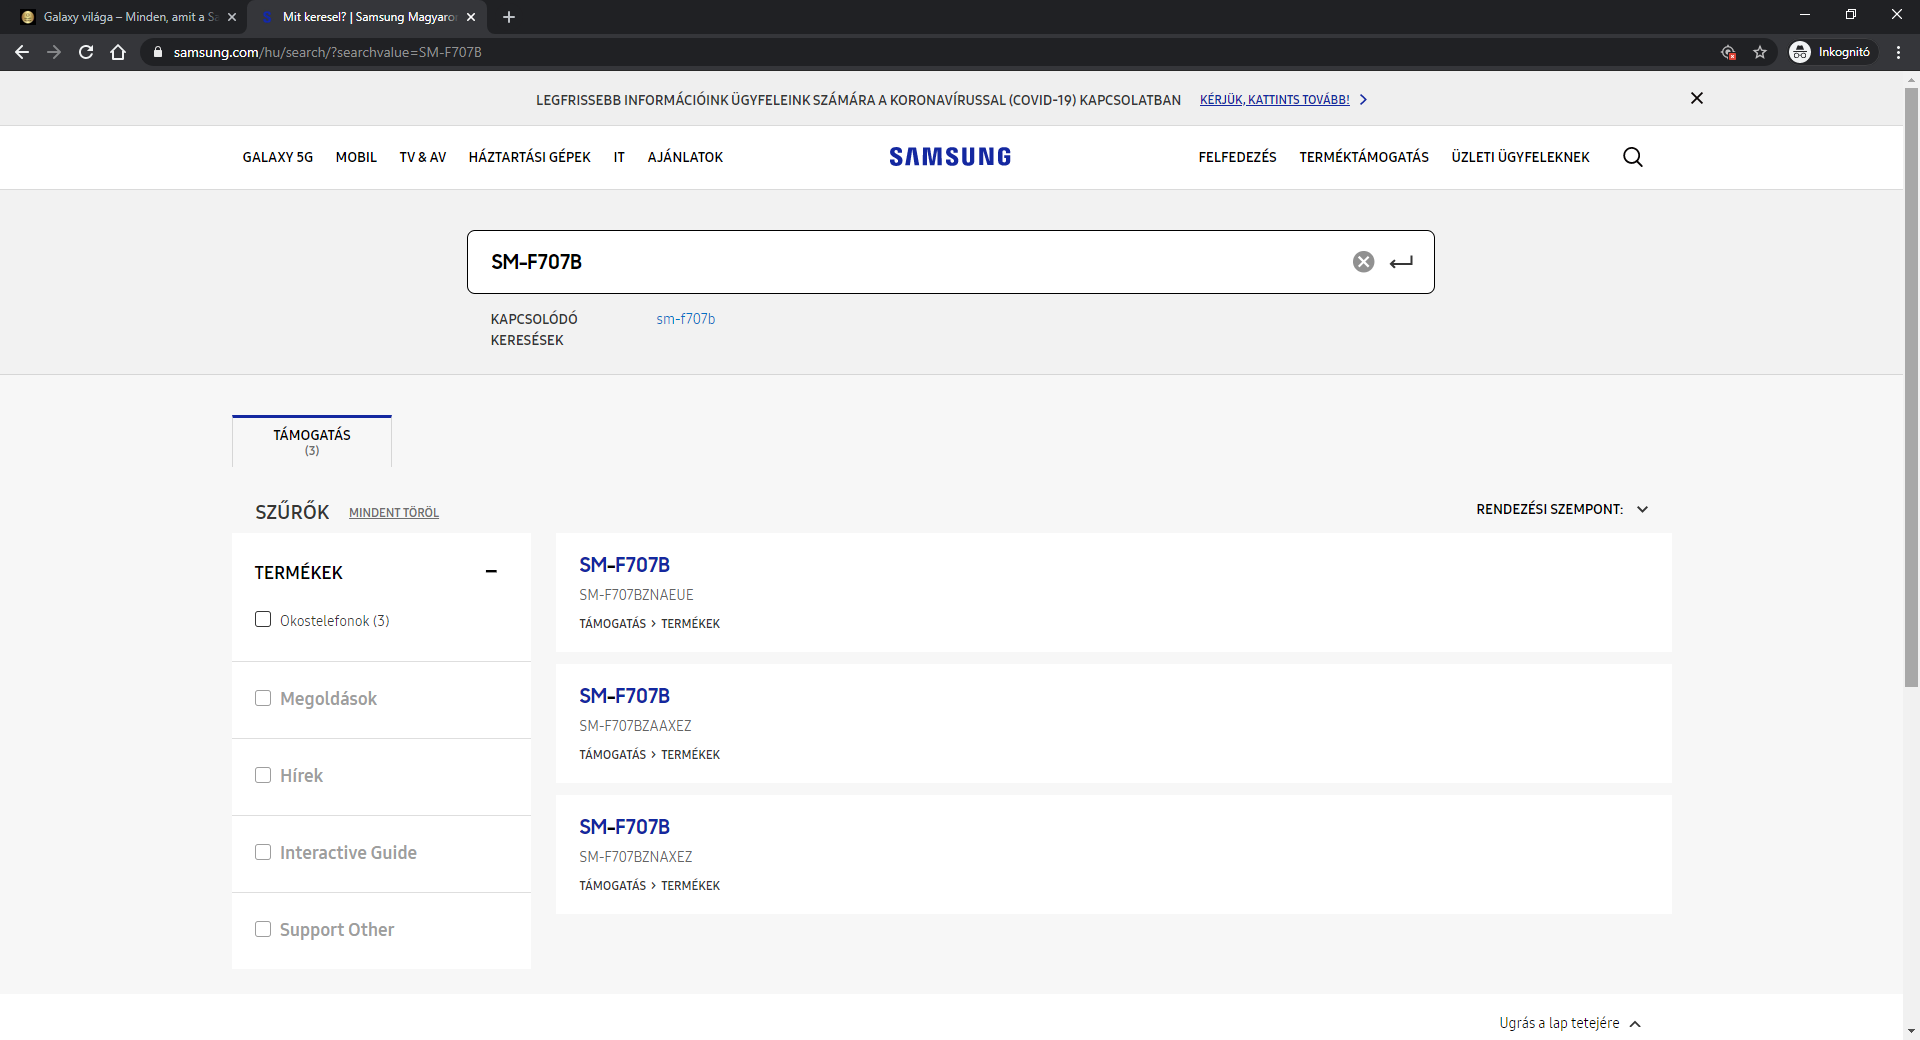
Task: Check the Okostelefonok filter checkbox
Action: [263, 620]
